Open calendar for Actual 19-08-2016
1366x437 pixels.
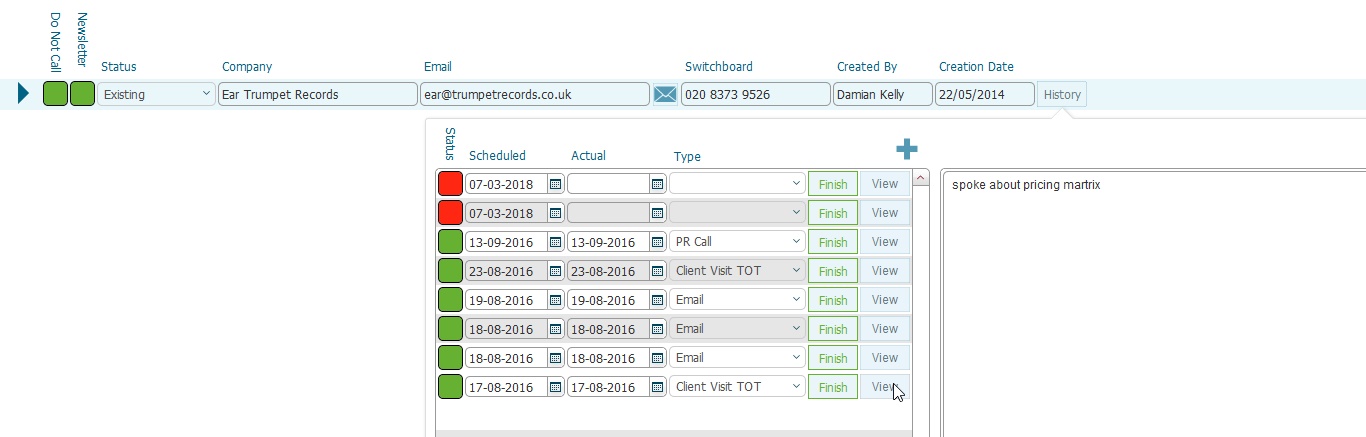click(657, 300)
